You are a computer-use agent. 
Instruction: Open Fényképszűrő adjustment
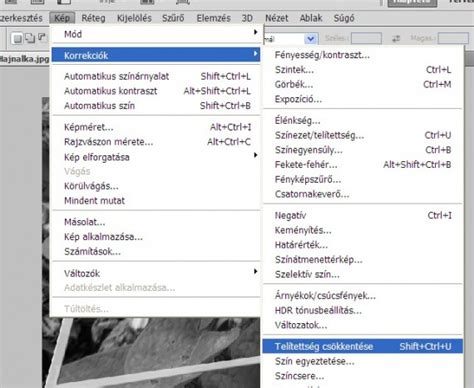[363, 179]
